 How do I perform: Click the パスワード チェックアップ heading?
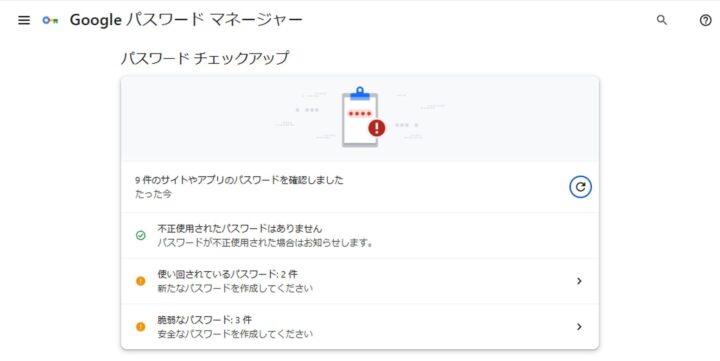[x=205, y=58]
